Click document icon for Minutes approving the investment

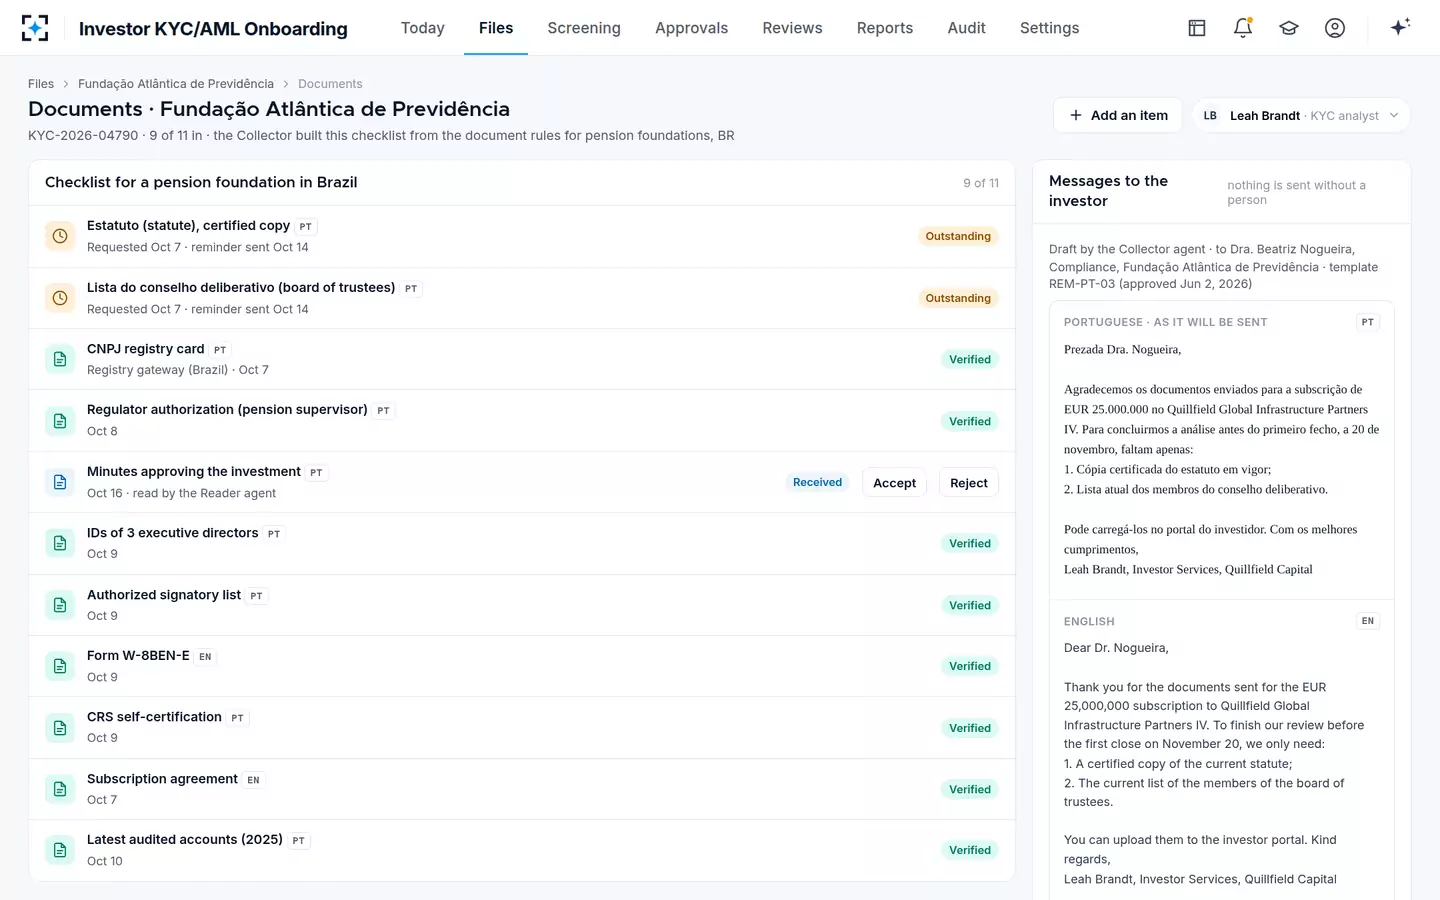pos(60,482)
